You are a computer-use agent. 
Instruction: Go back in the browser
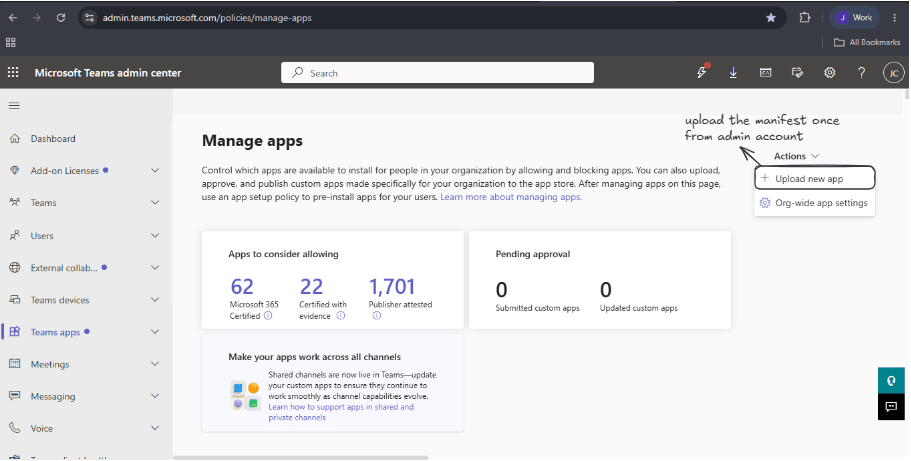tap(13, 18)
